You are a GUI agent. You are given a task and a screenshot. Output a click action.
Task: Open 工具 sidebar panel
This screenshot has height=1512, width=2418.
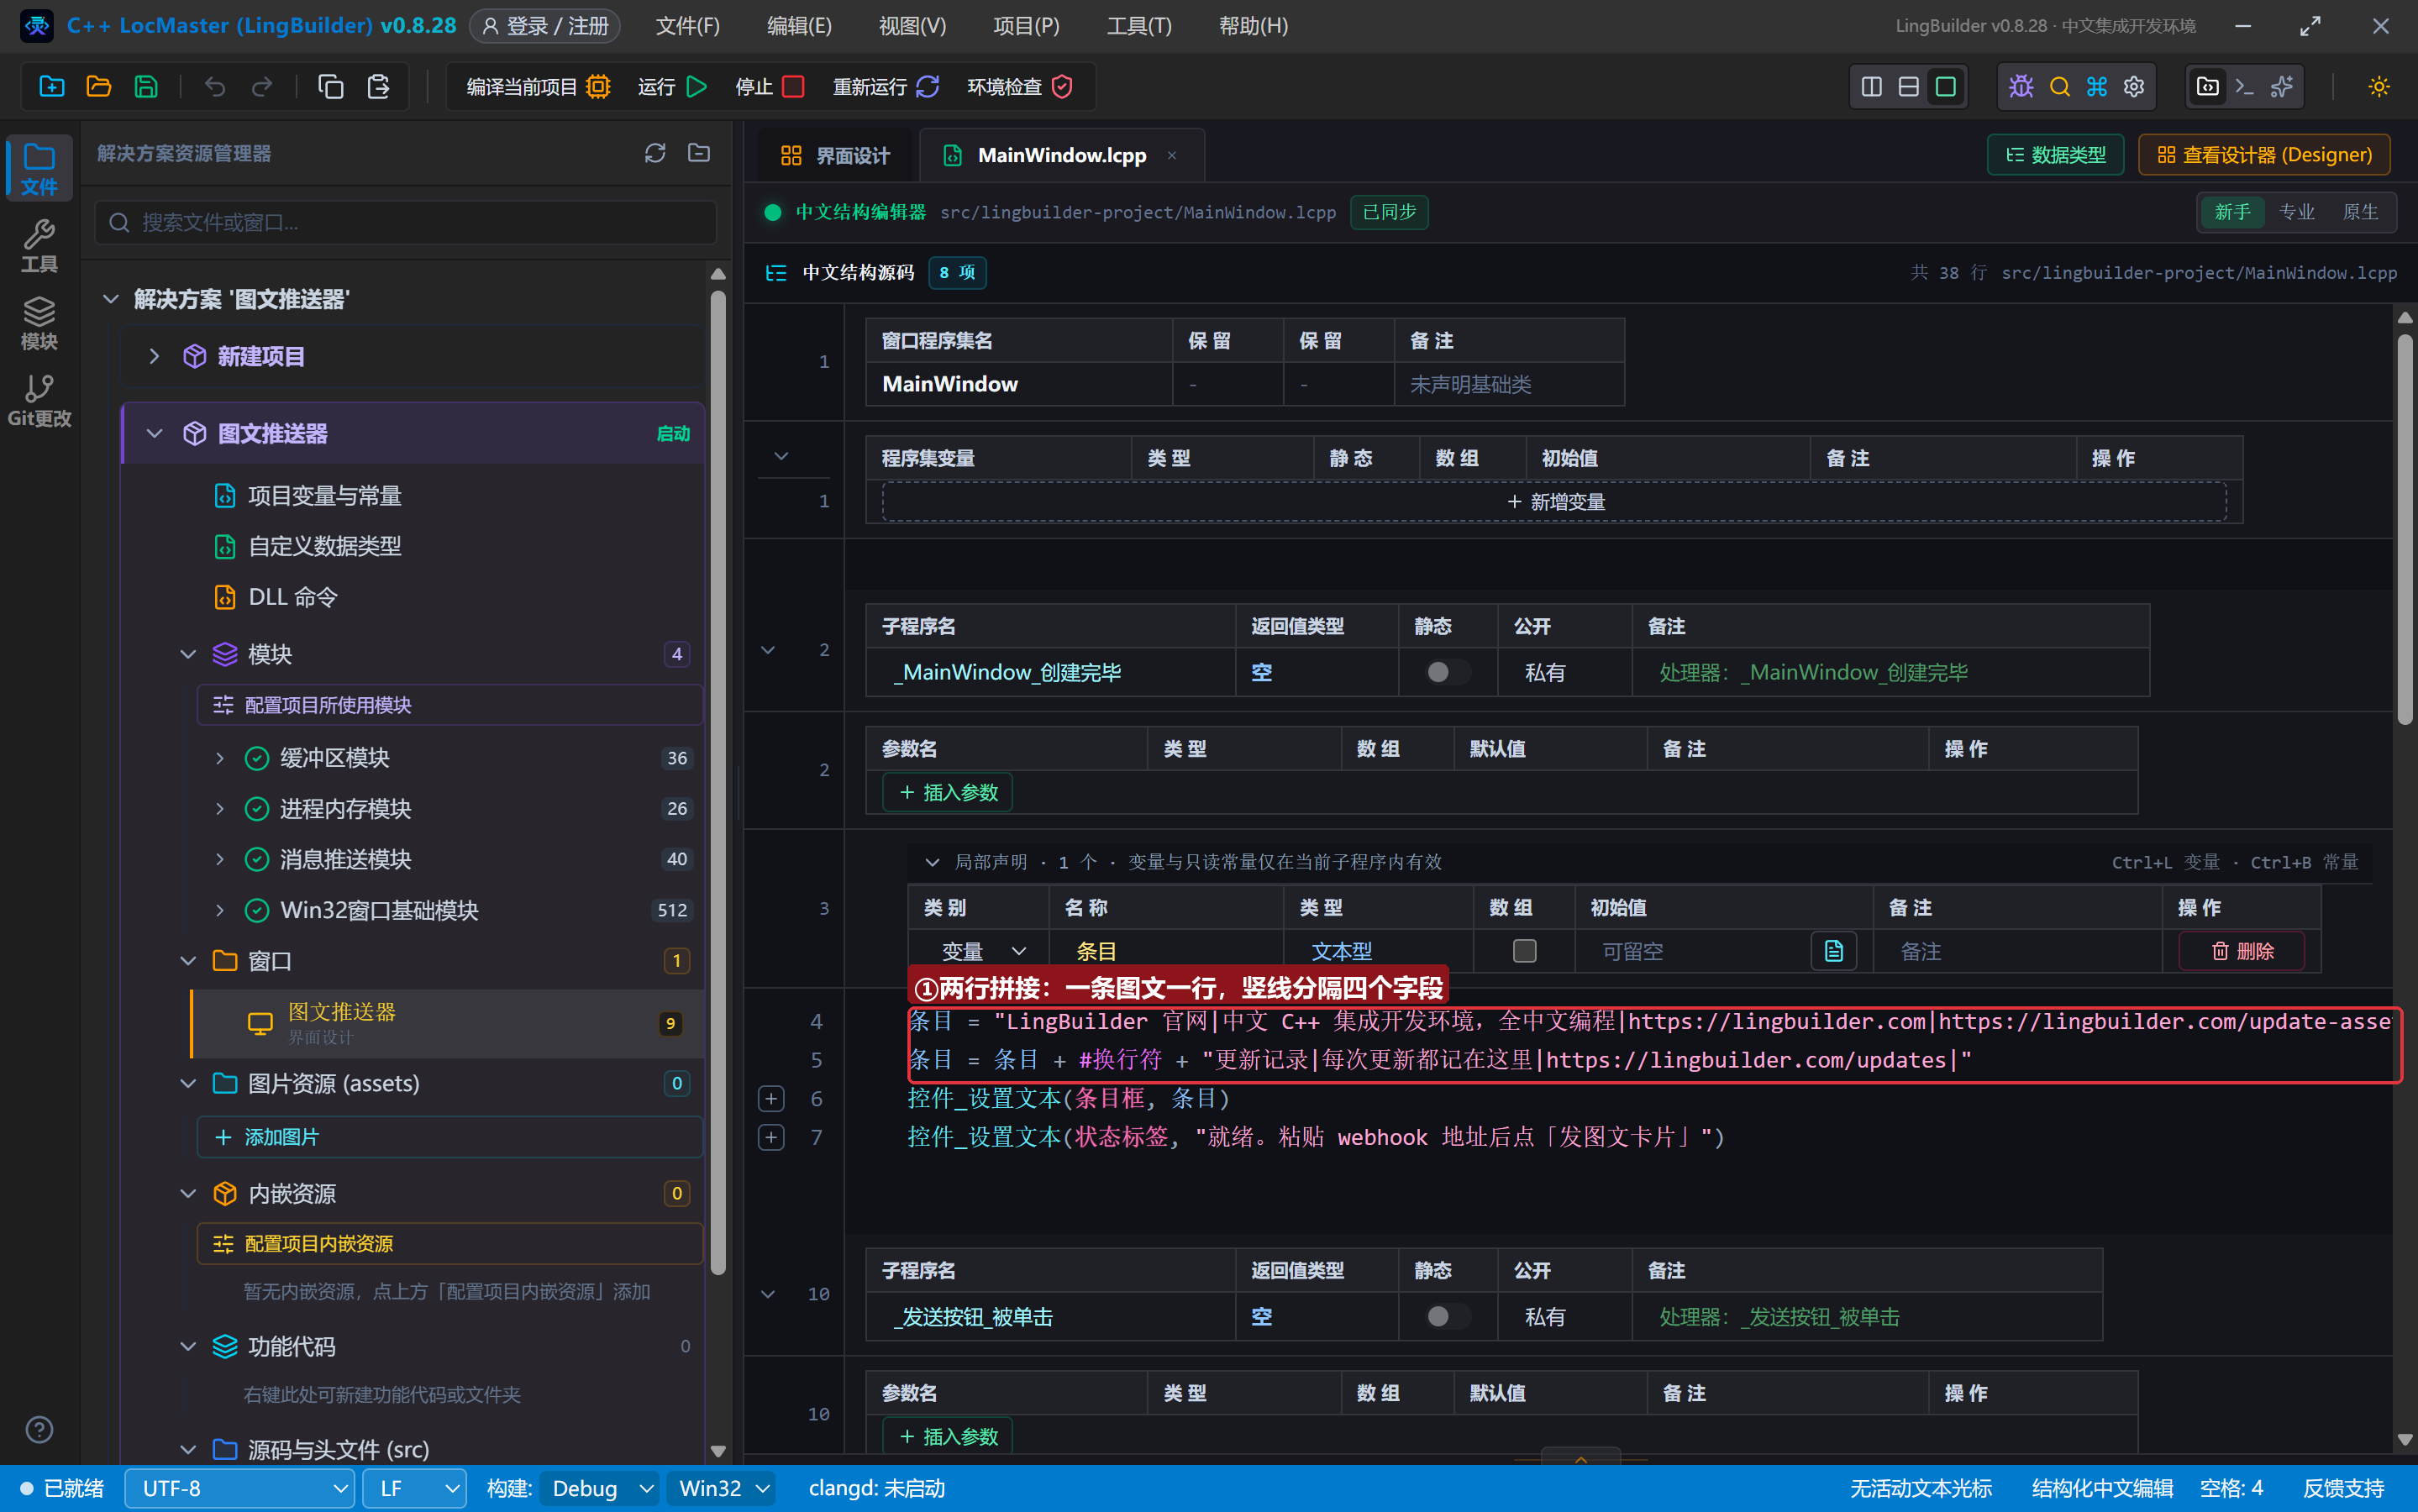[39, 246]
